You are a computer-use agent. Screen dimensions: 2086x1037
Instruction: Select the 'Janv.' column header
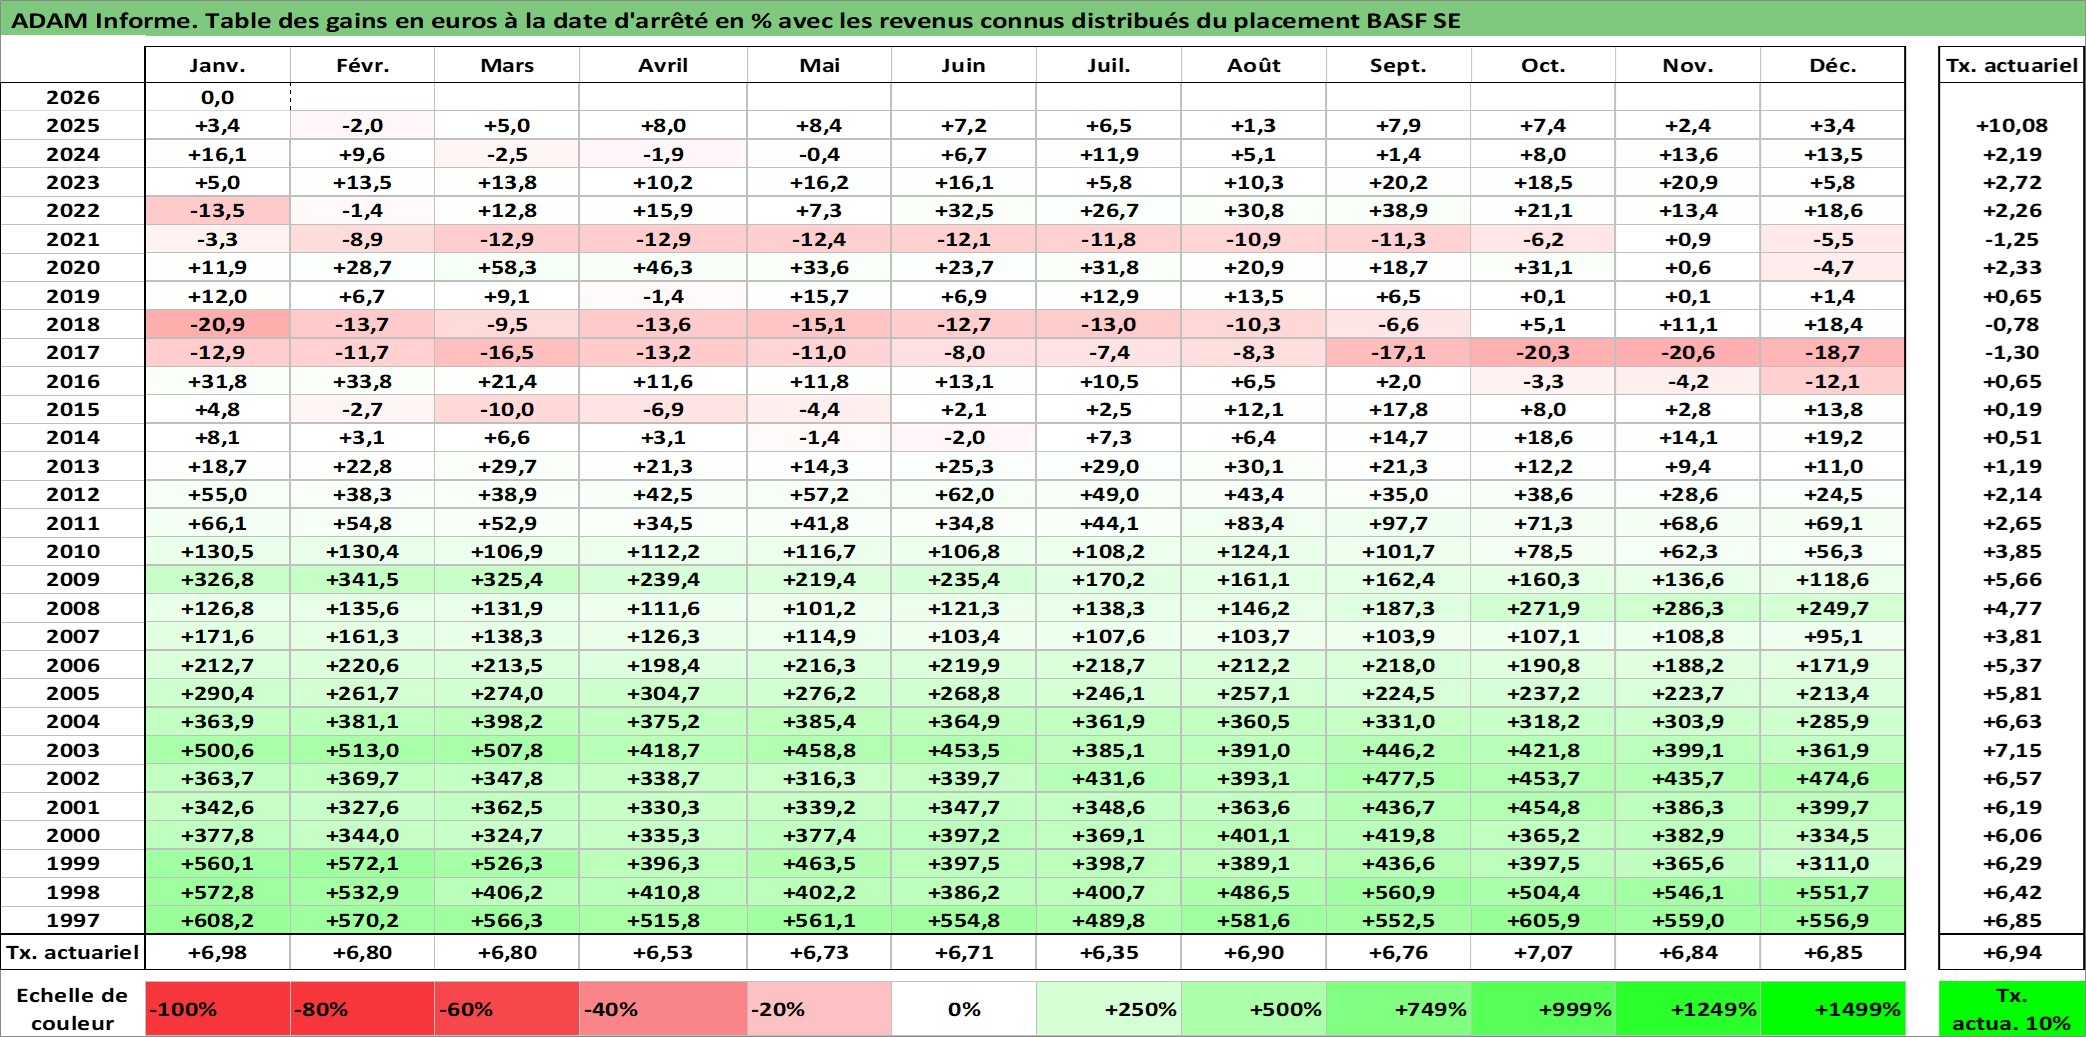(x=217, y=65)
